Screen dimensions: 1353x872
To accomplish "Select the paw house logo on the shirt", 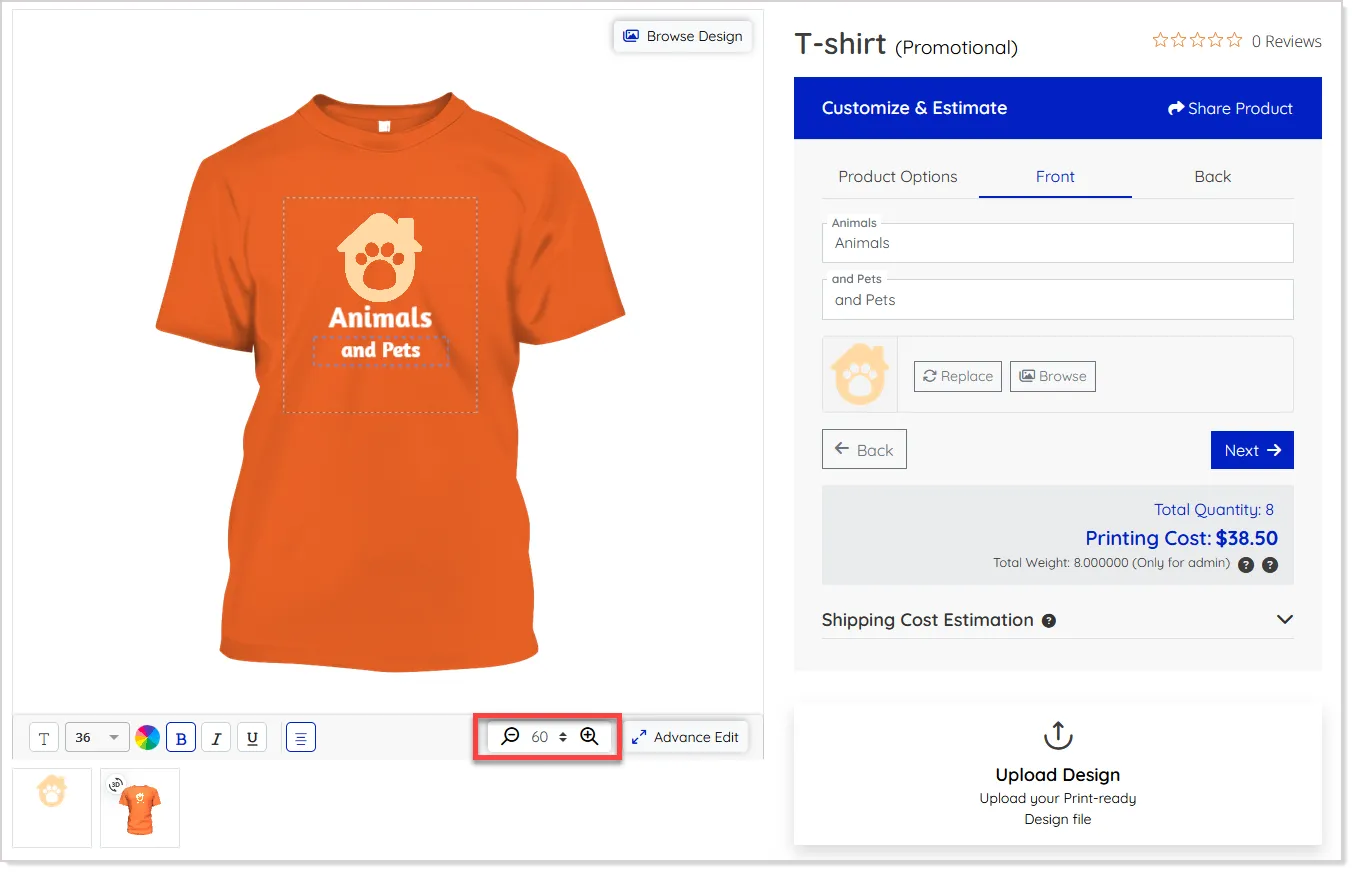I will pos(381,258).
